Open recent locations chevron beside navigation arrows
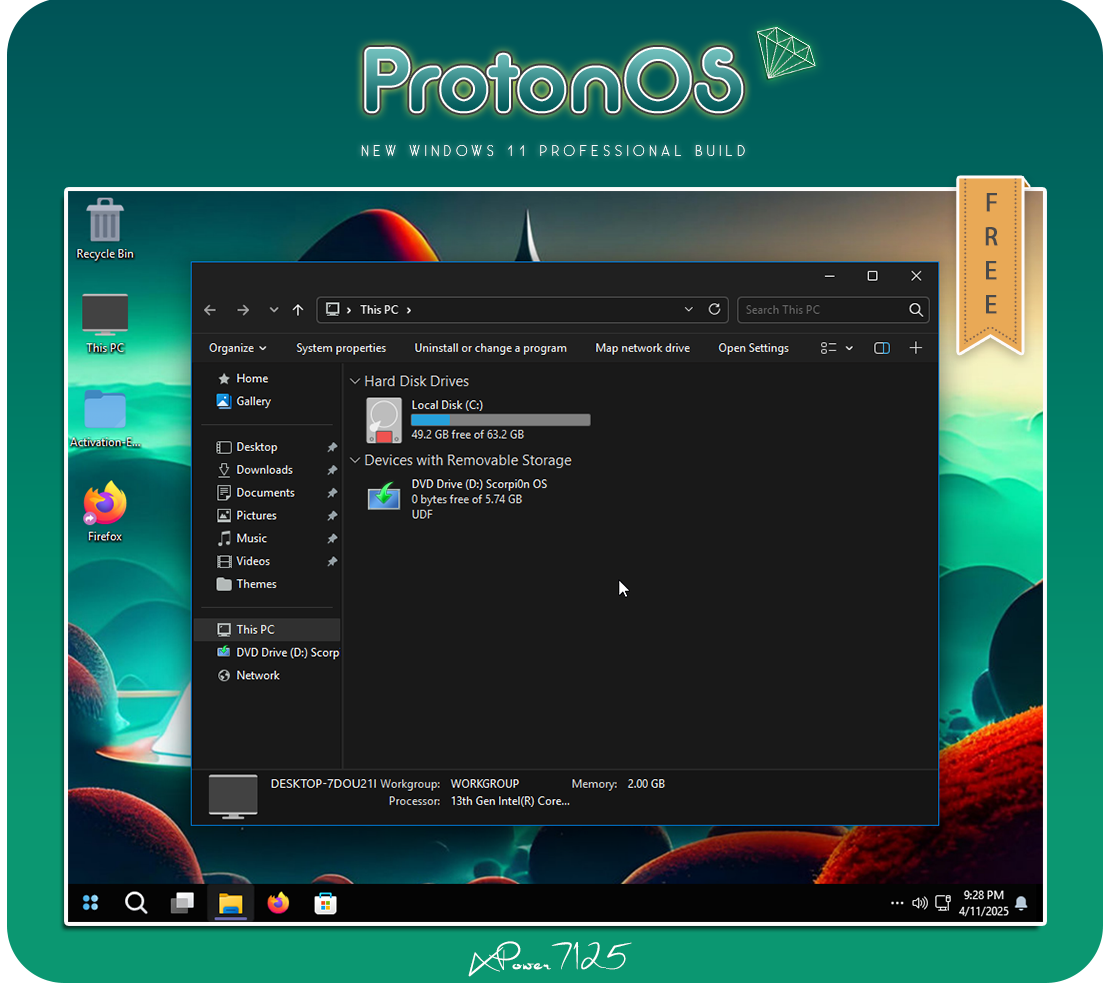 [x=273, y=310]
